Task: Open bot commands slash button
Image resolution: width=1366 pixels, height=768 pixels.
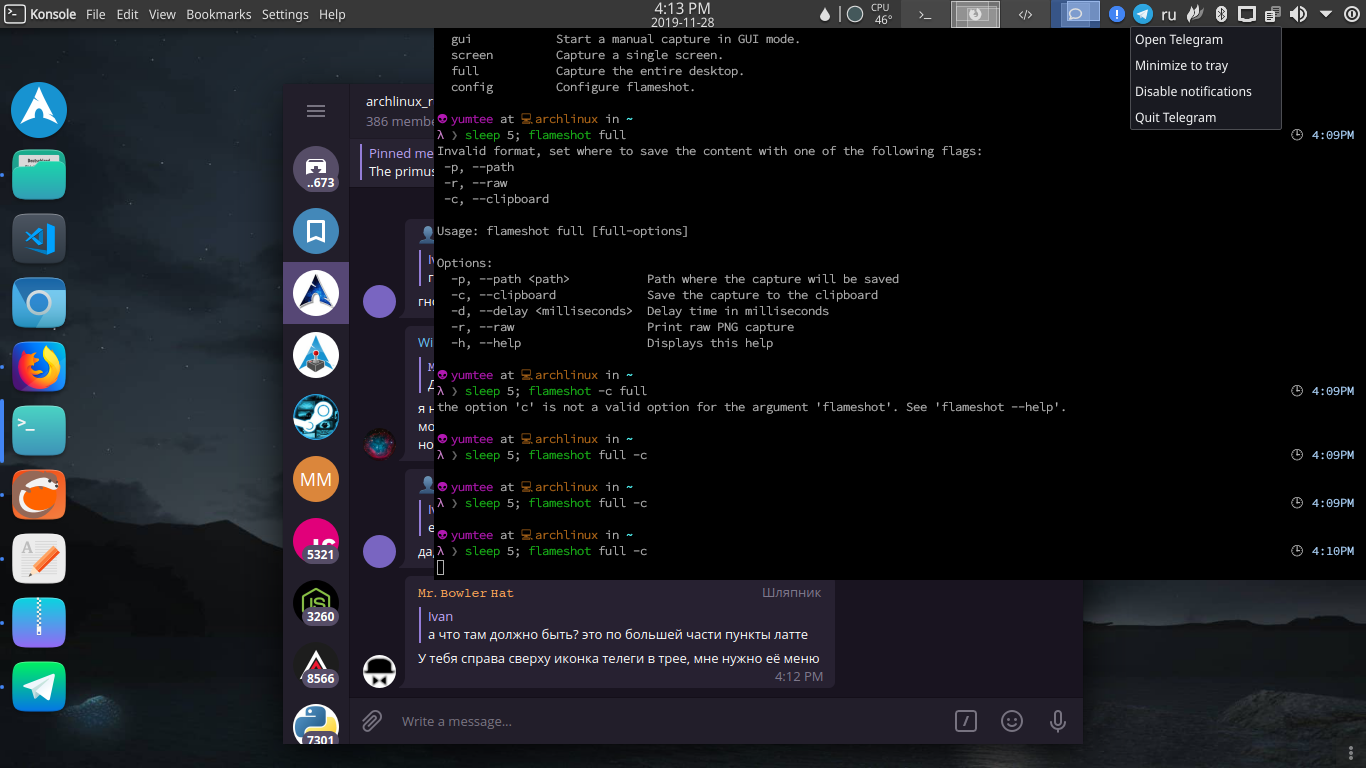Action: (x=965, y=721)
